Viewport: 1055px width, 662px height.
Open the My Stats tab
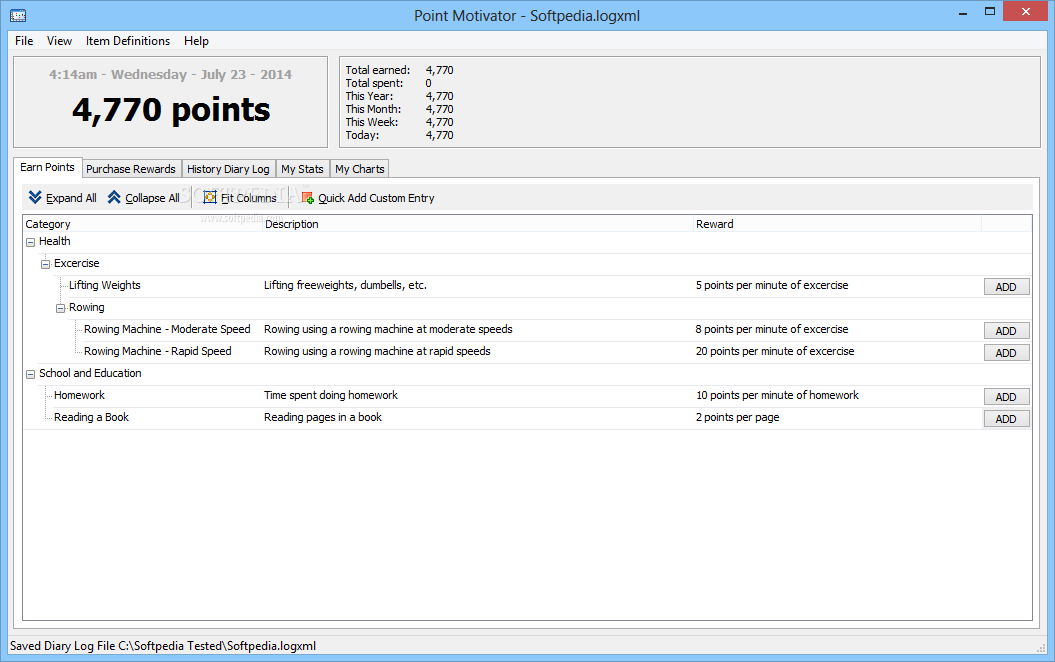point(302,169)
